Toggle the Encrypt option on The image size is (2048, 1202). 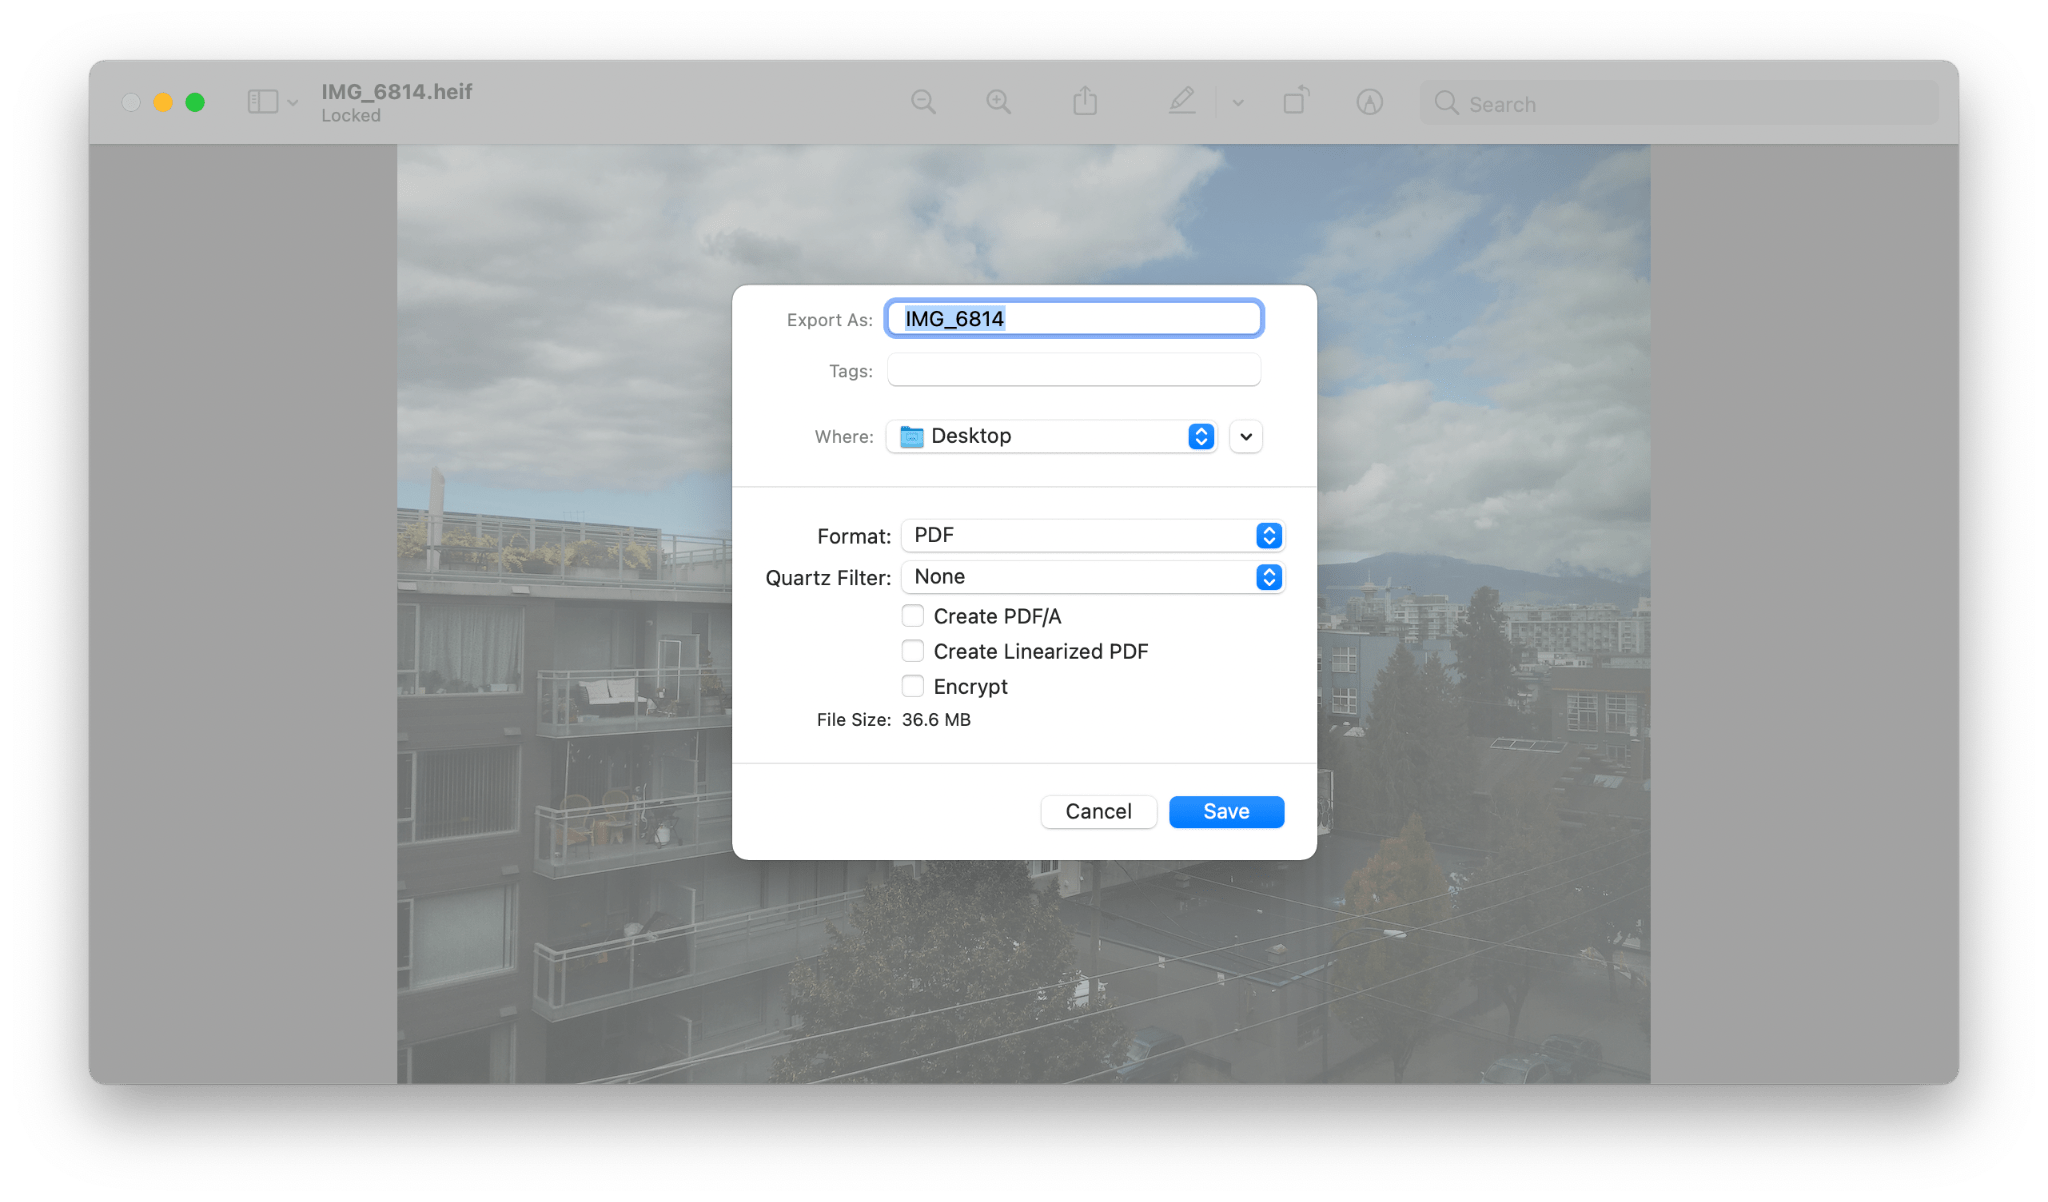pyautogui.click(x=910, y=685)
